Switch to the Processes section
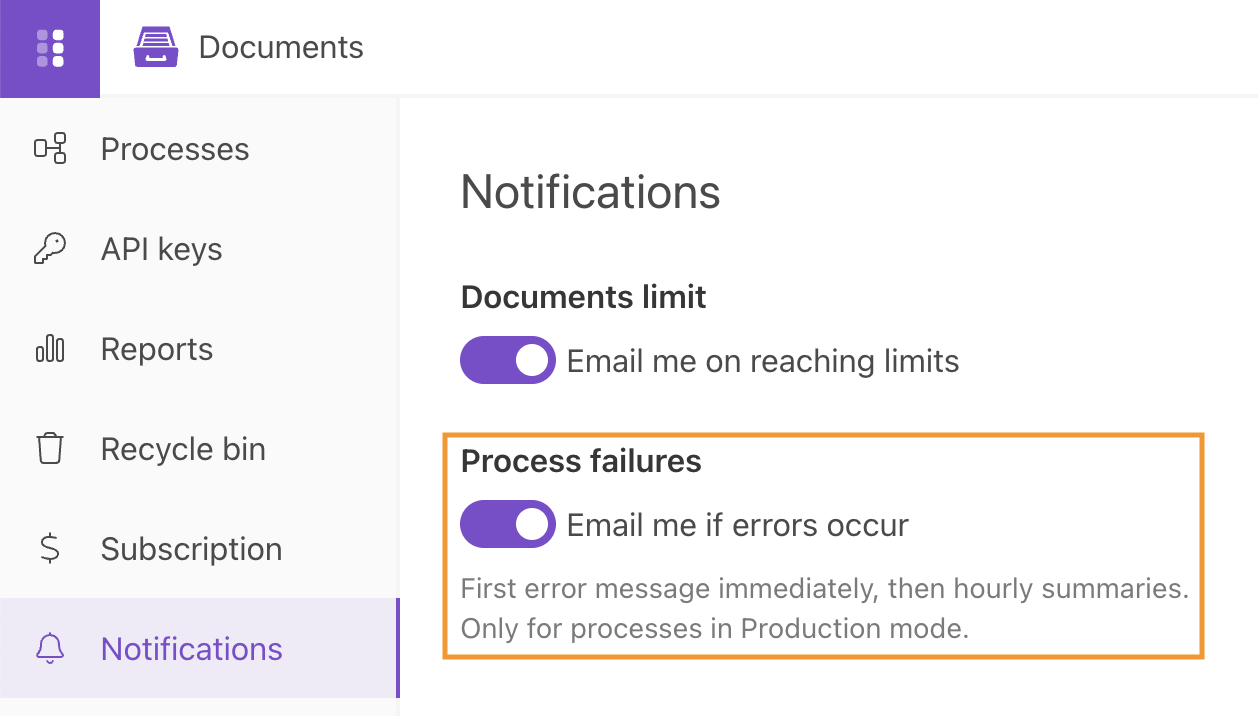The image size is (1258, 716). 174,148
